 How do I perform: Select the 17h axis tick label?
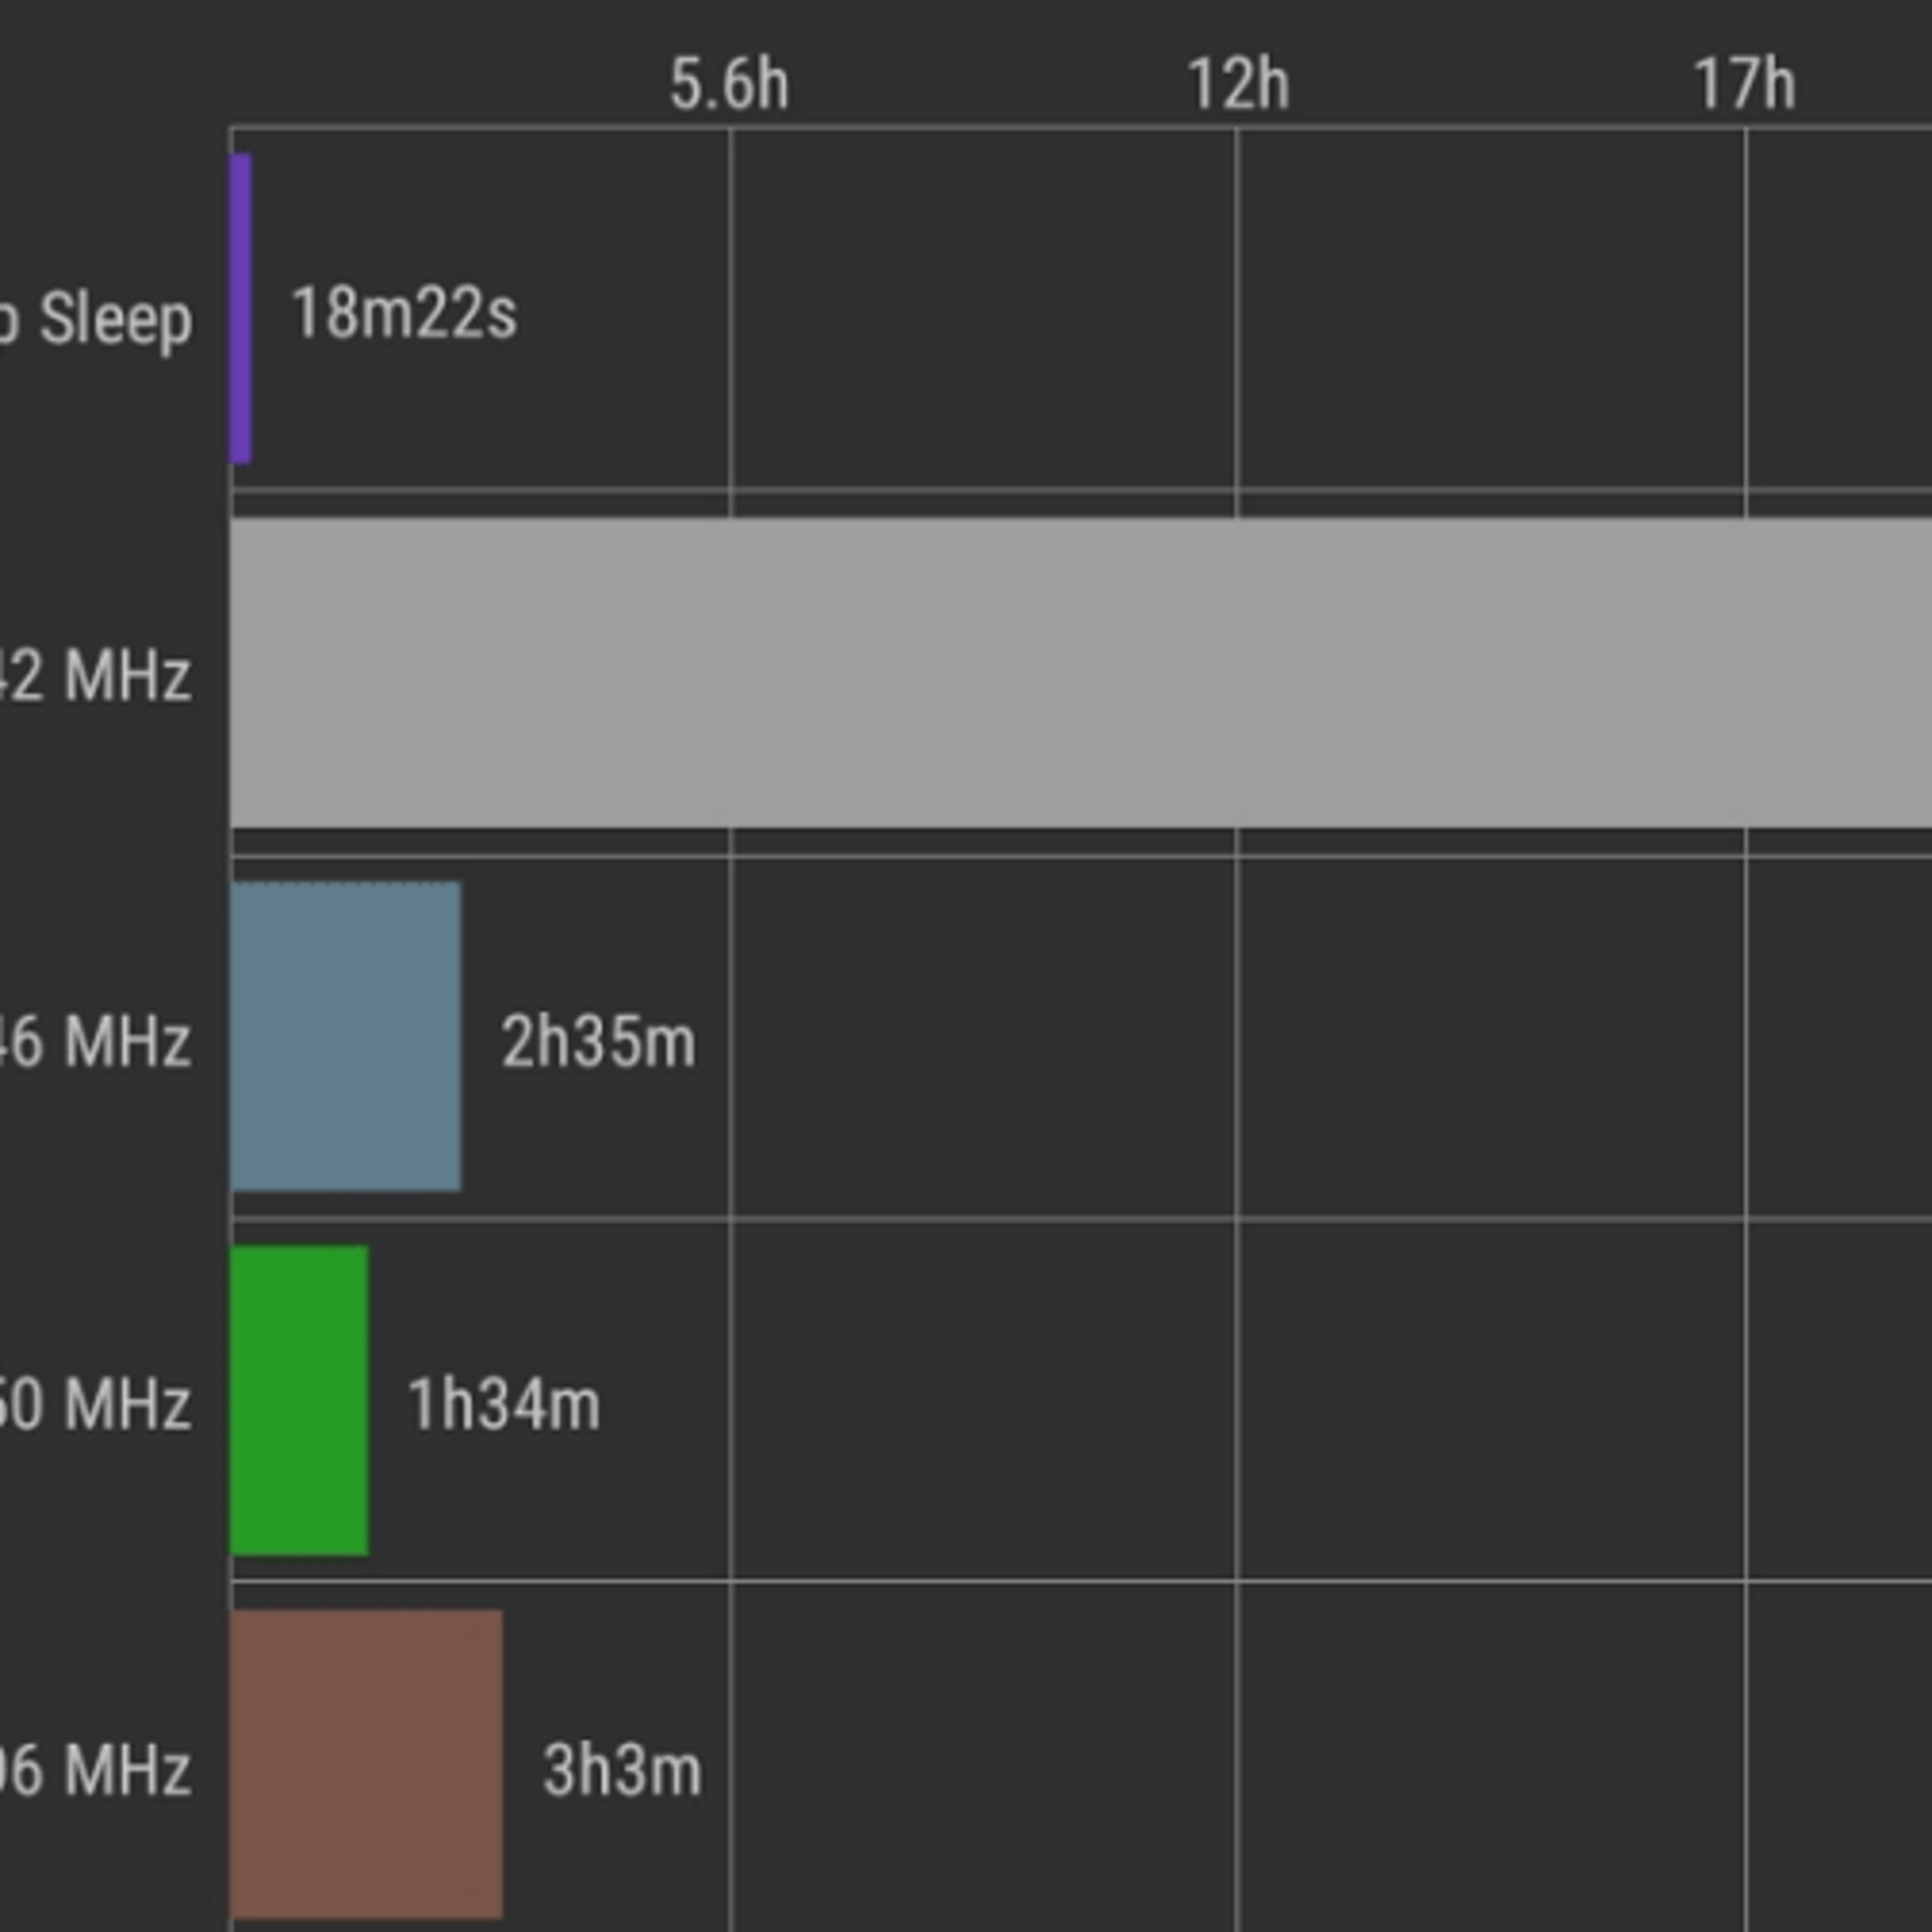(1745, 84)
